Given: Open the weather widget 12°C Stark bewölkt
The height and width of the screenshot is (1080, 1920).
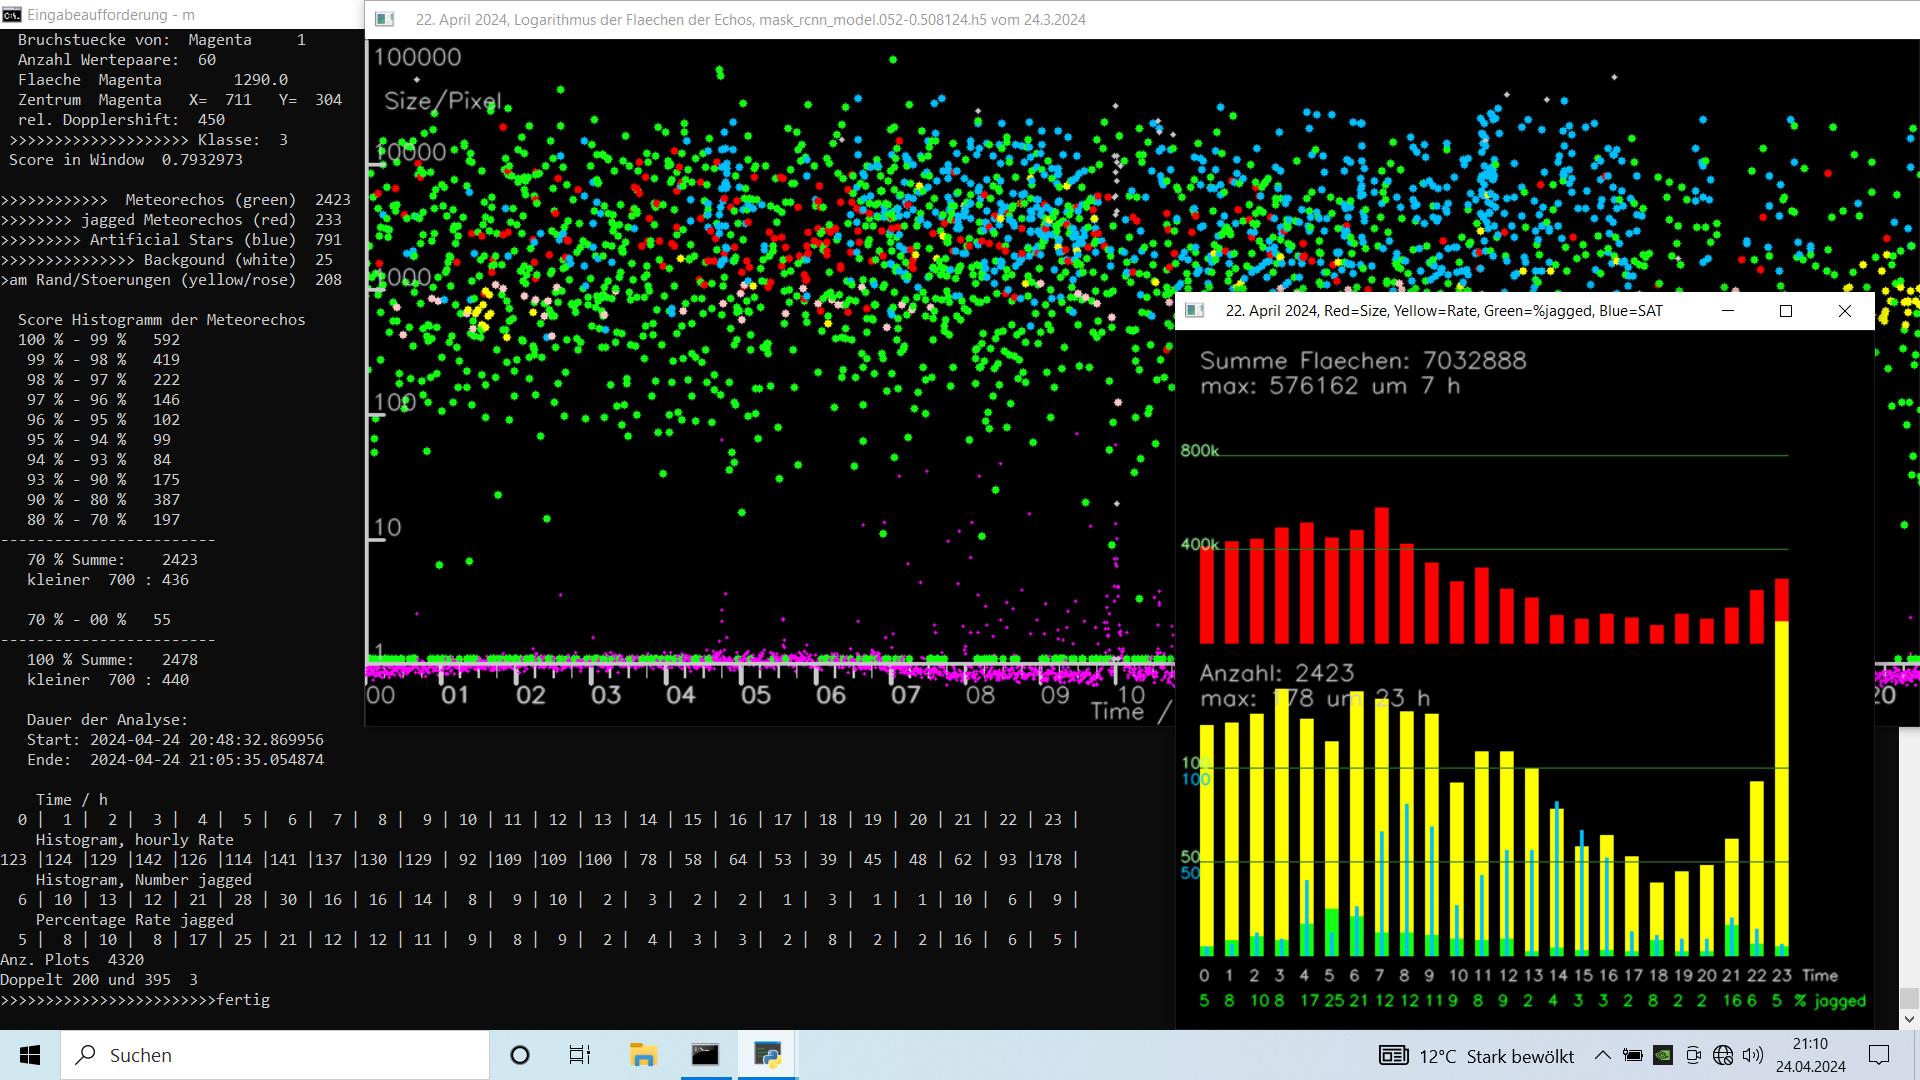Looking at the screenshot, I should [x=1477, y=1056].
